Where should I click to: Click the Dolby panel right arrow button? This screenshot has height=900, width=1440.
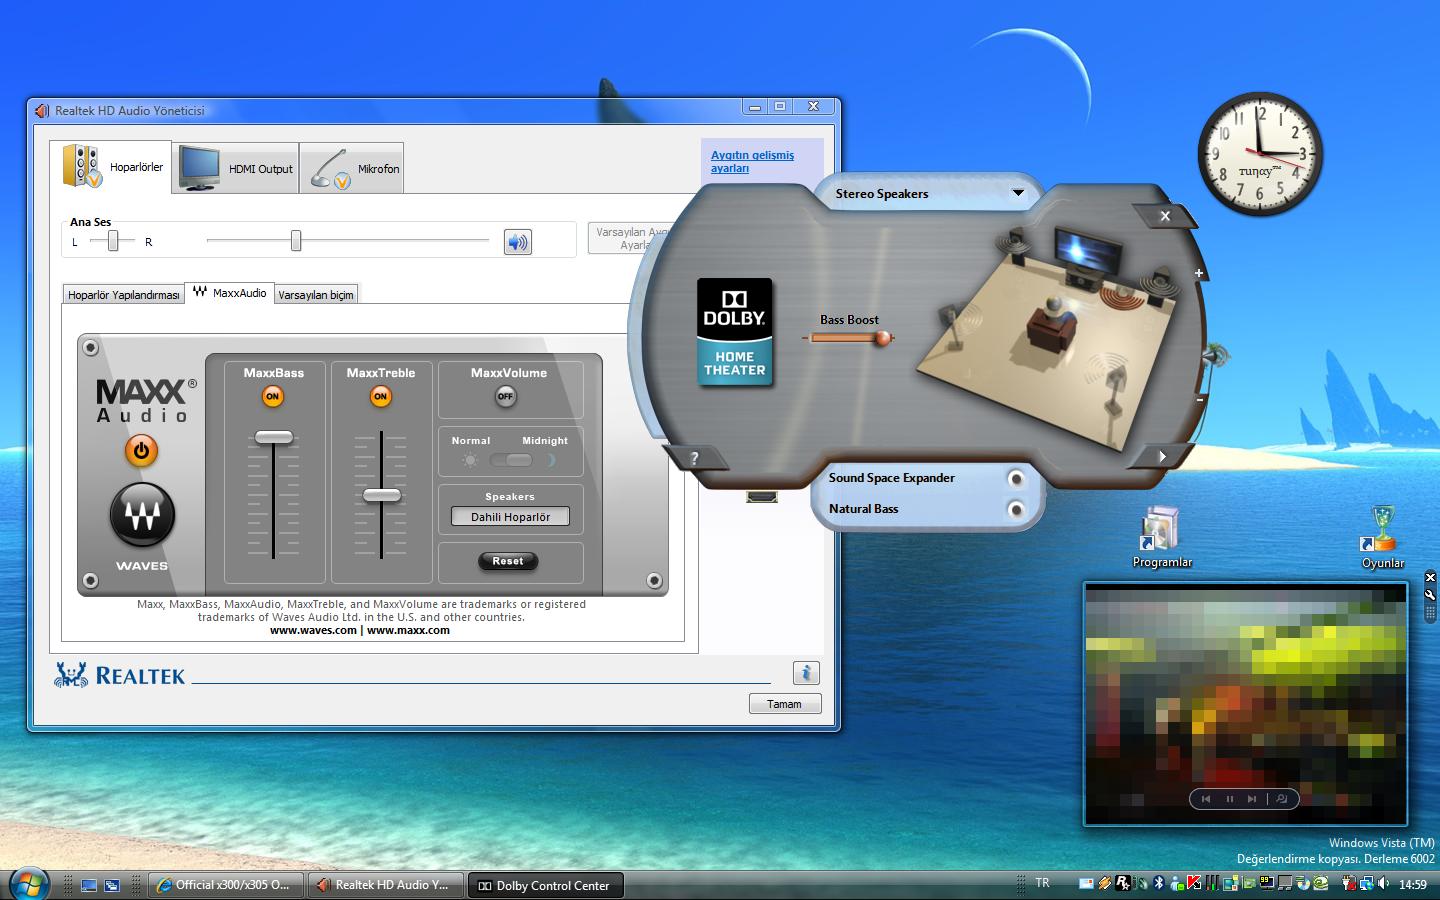click(x=1161, y=456)
